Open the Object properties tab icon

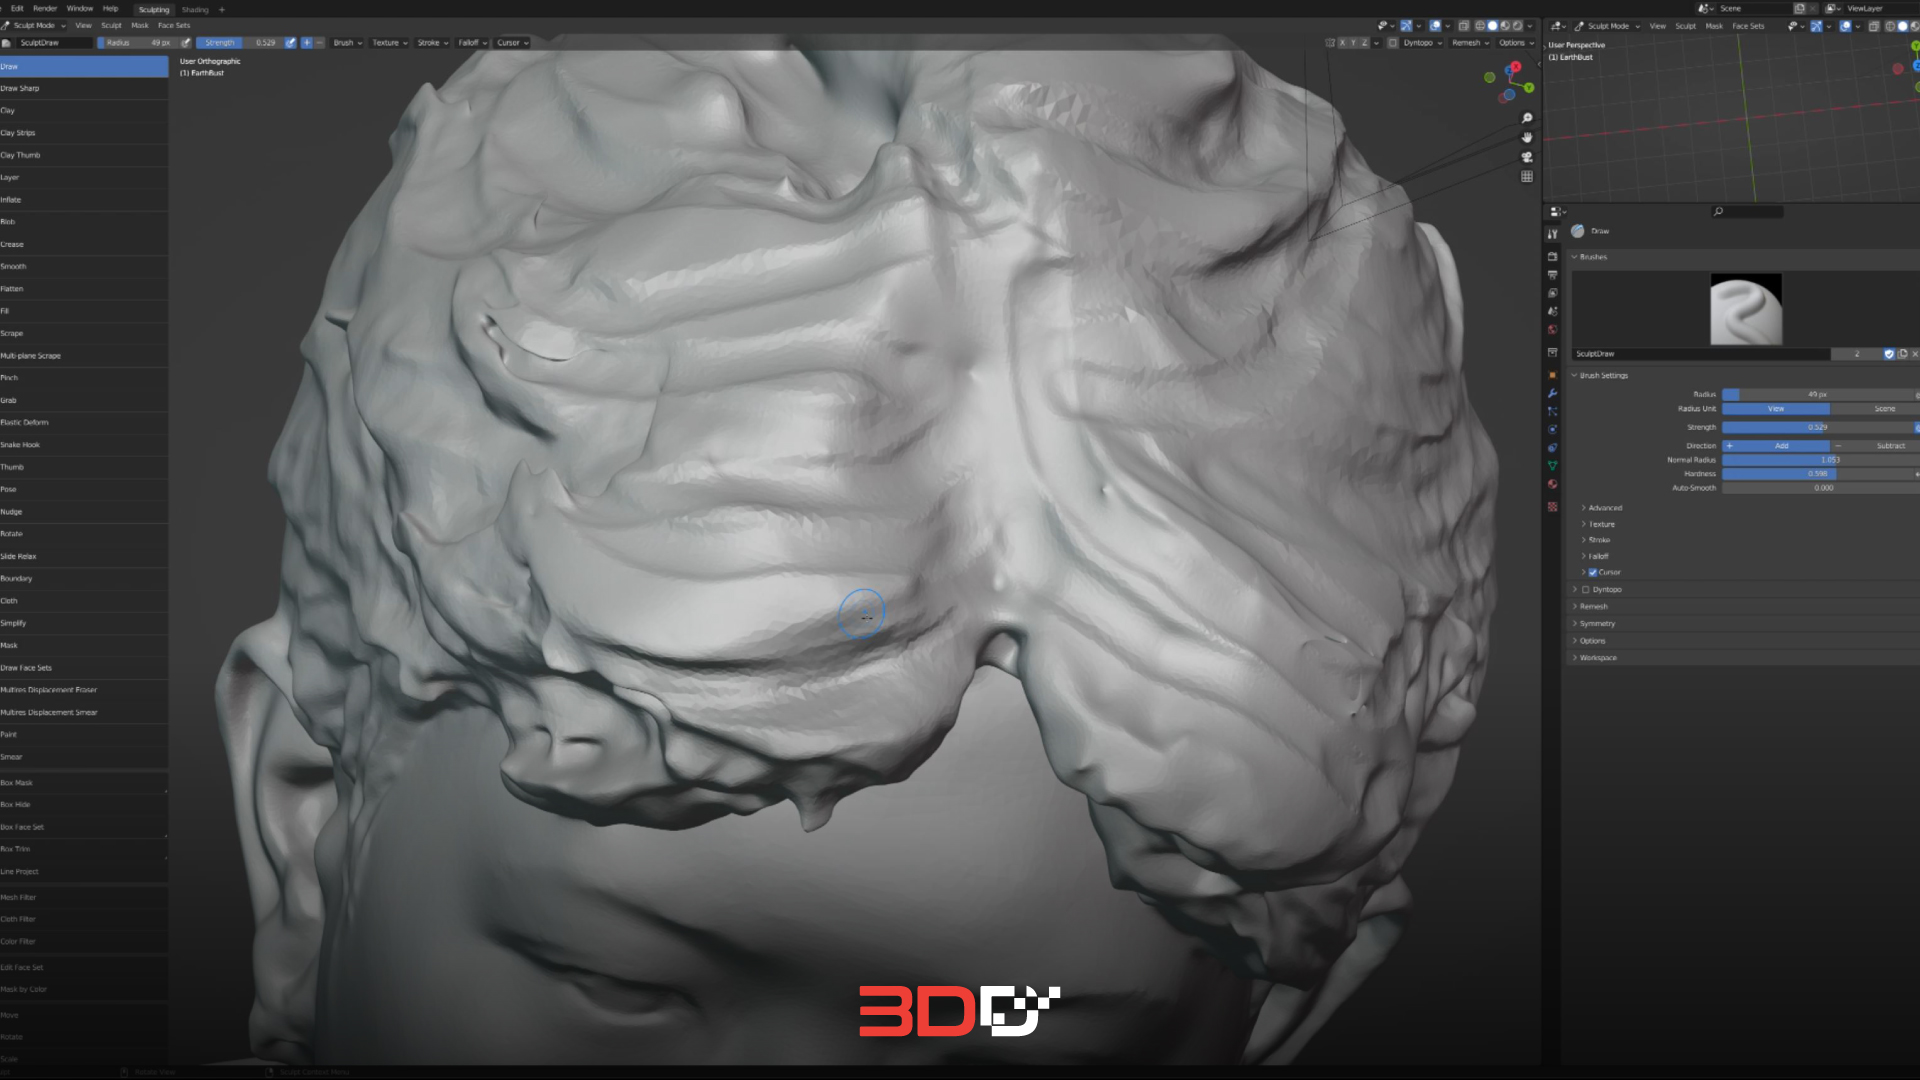(1552, 375)
